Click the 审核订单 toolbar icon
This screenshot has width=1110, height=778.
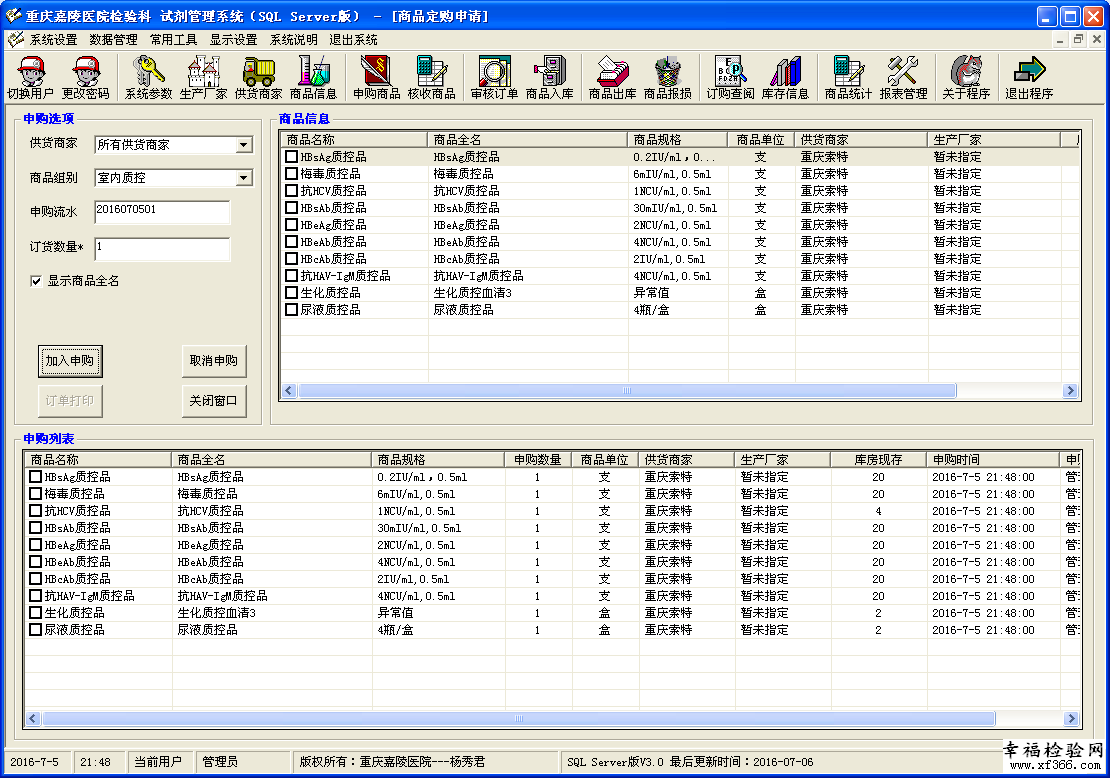pos(495,78)
